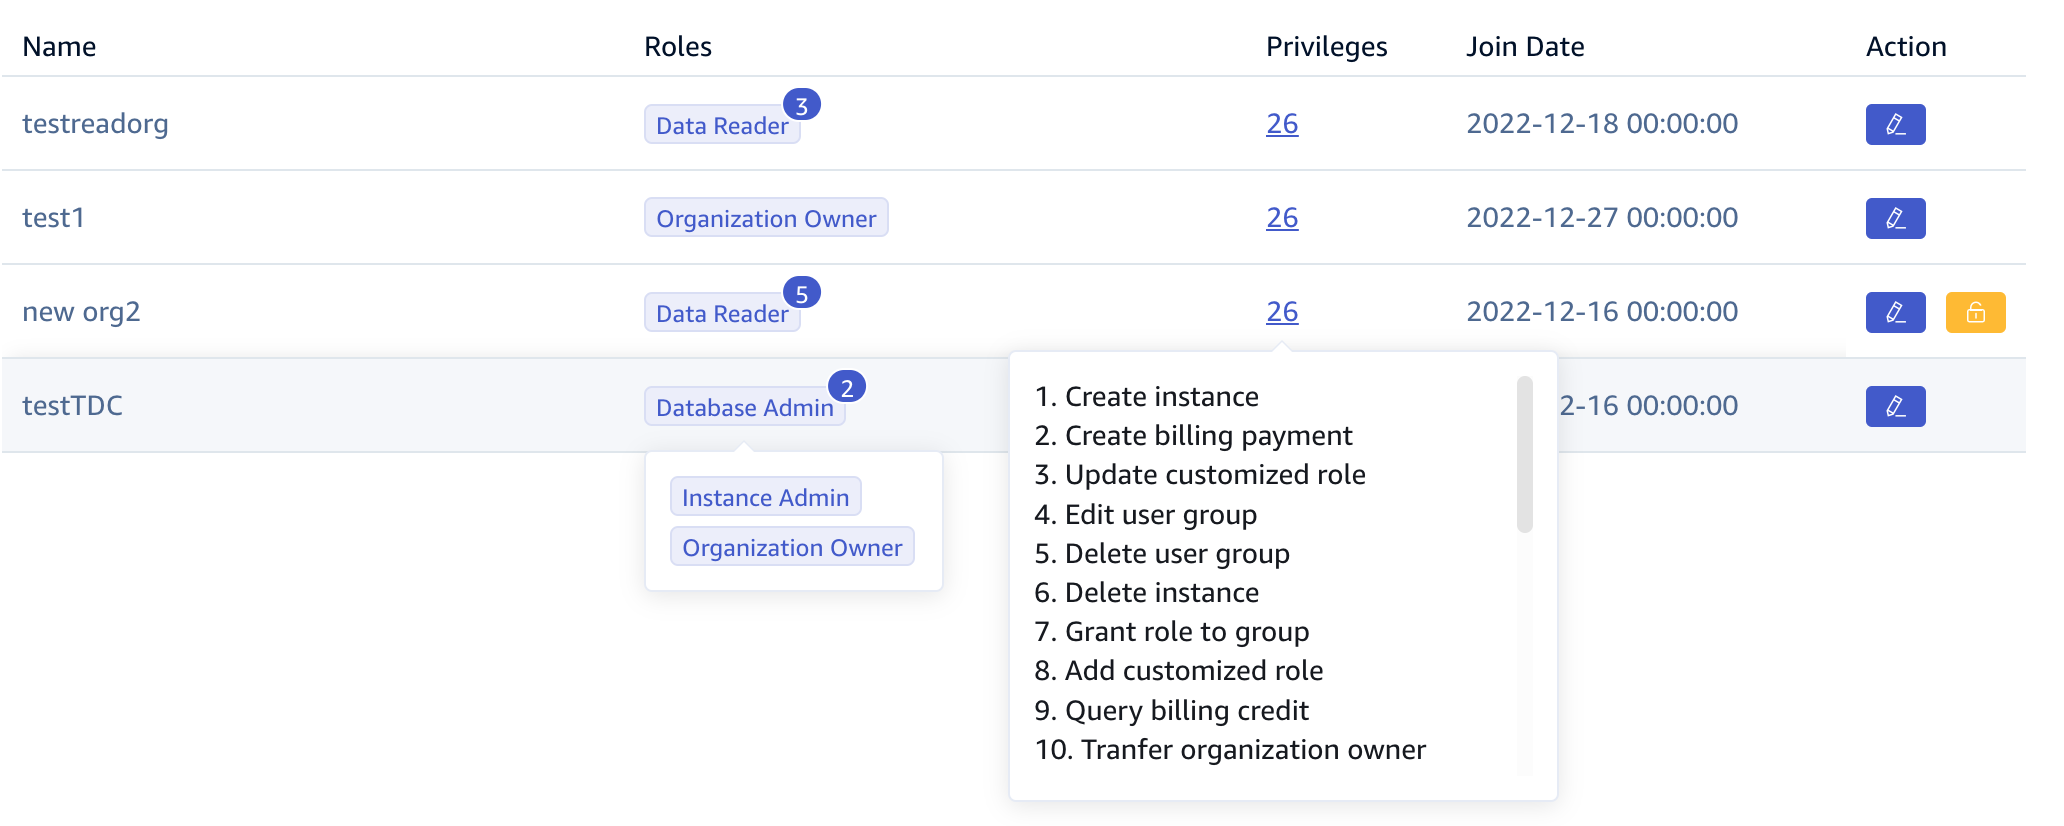Screen dimensions: 2064x826
Task: Click Database Admin tag for testTDC
Action: coord(743,408)
